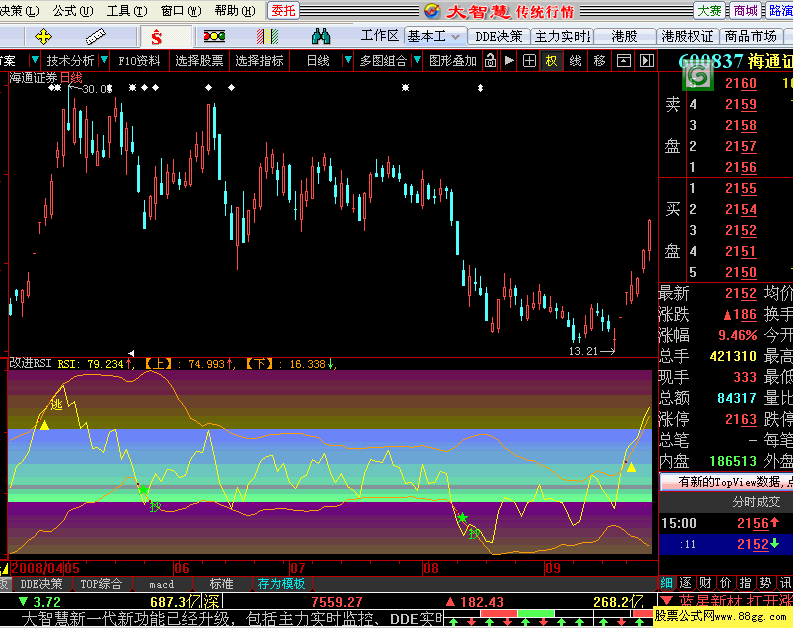
Task: Select the DDE决策 bottom indicator tab
Action: pyautogui.click(x=41, y=584)
